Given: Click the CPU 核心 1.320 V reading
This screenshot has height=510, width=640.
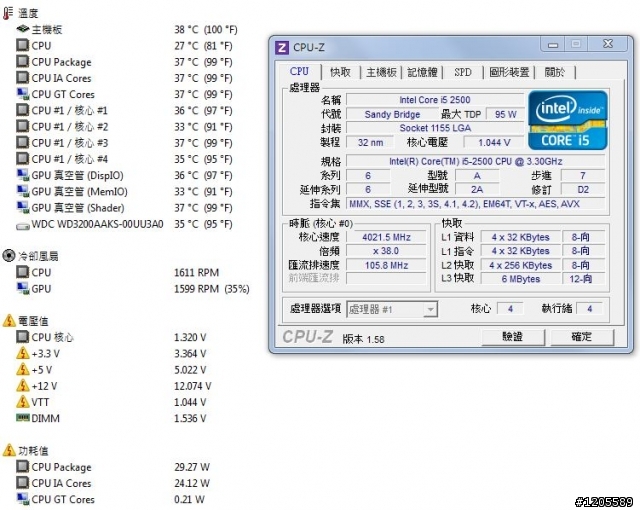Looking at the screenshot, I should point(190,337).
